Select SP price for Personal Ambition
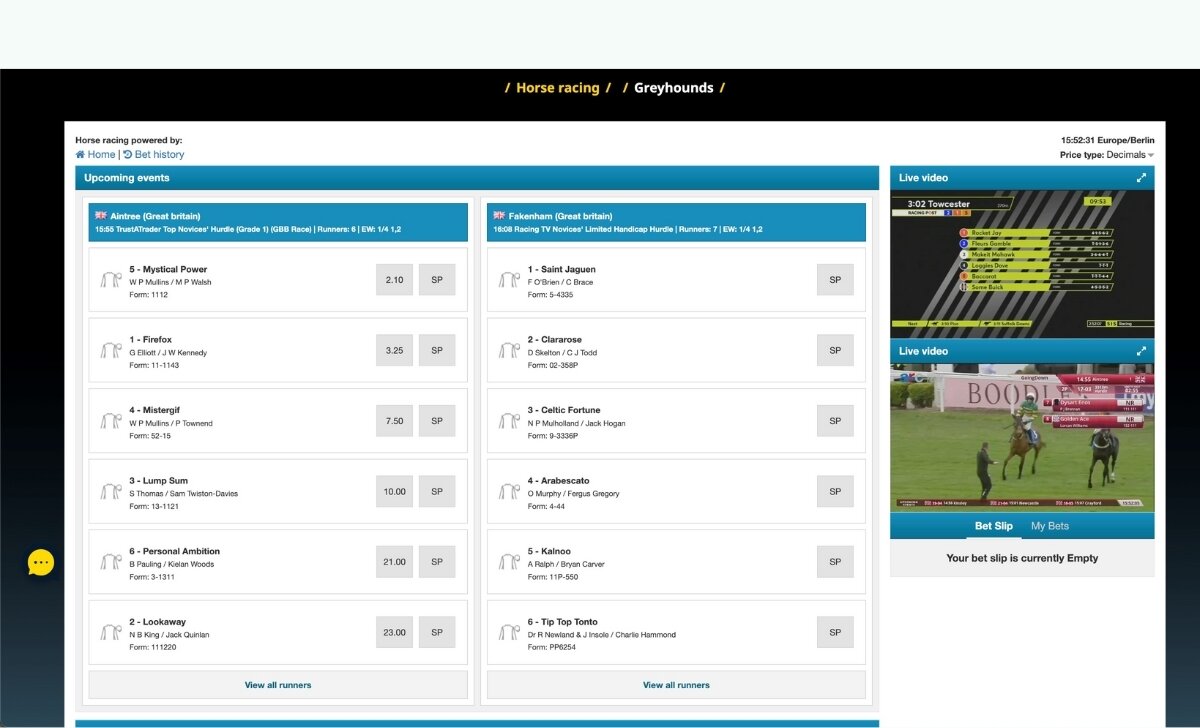The height and width of the screenshot is (728, 1200). 437,562
